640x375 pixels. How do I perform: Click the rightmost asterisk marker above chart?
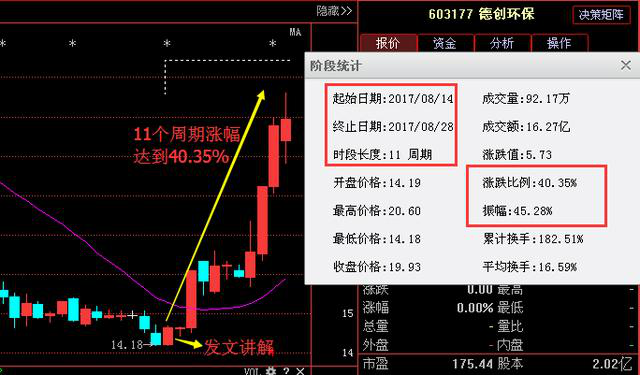pyautogui.click(x=273, y=43)
